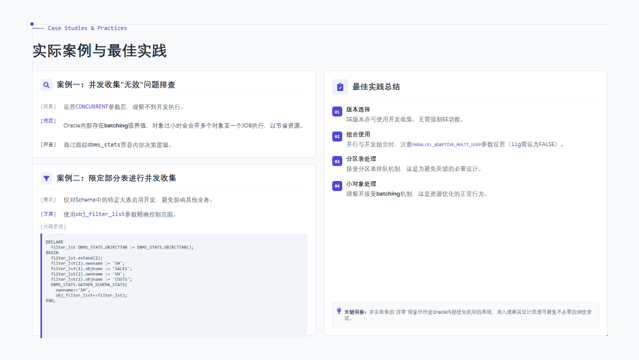
Task: Click the 04 badge next to 小对象处理
Action: (337, 186)
